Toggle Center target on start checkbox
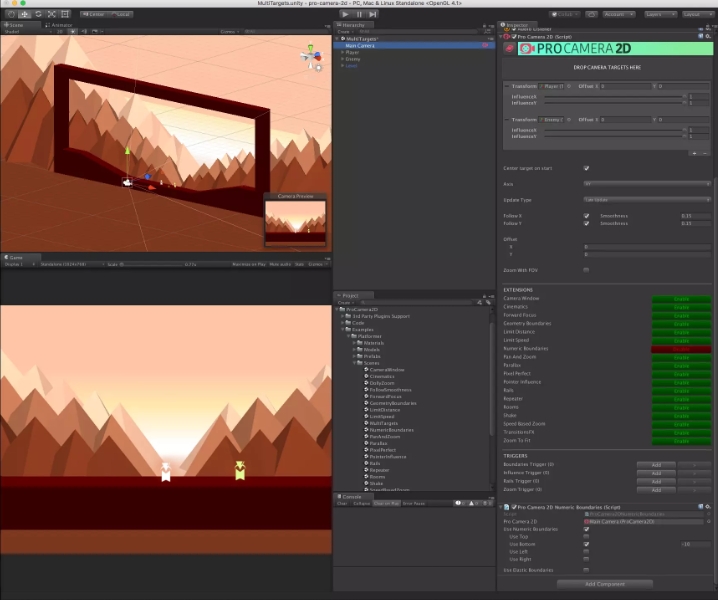 (x=586, y=168)
